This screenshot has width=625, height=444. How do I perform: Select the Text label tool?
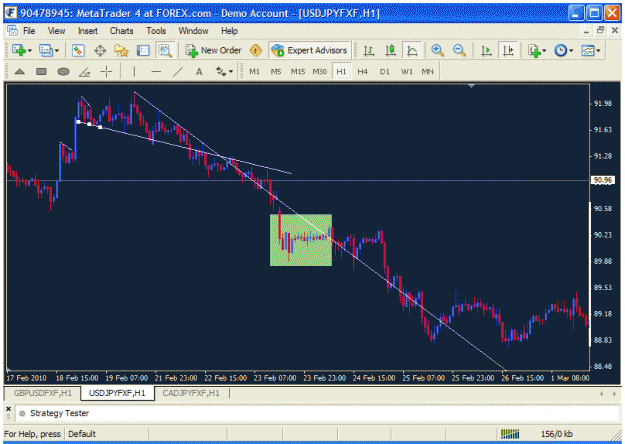coord(199,72)
